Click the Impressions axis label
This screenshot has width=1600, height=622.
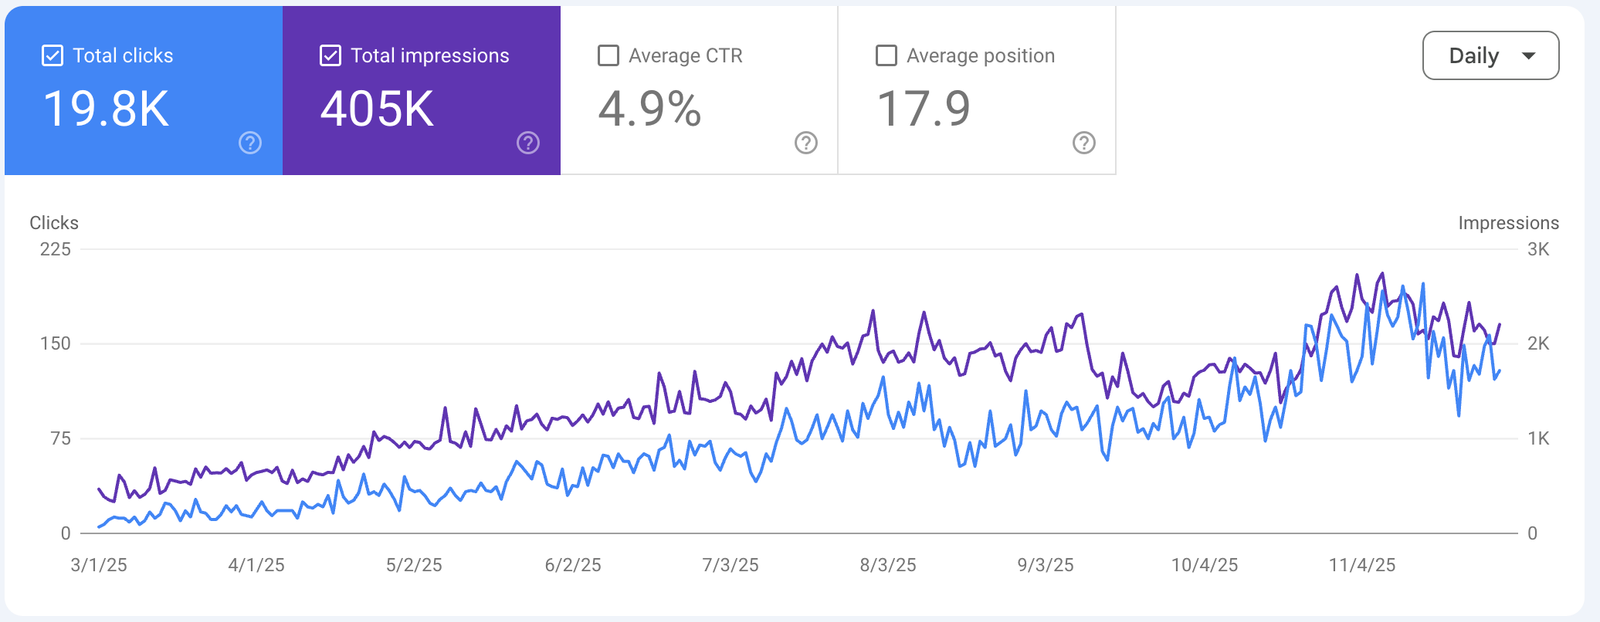point(1508,223)
